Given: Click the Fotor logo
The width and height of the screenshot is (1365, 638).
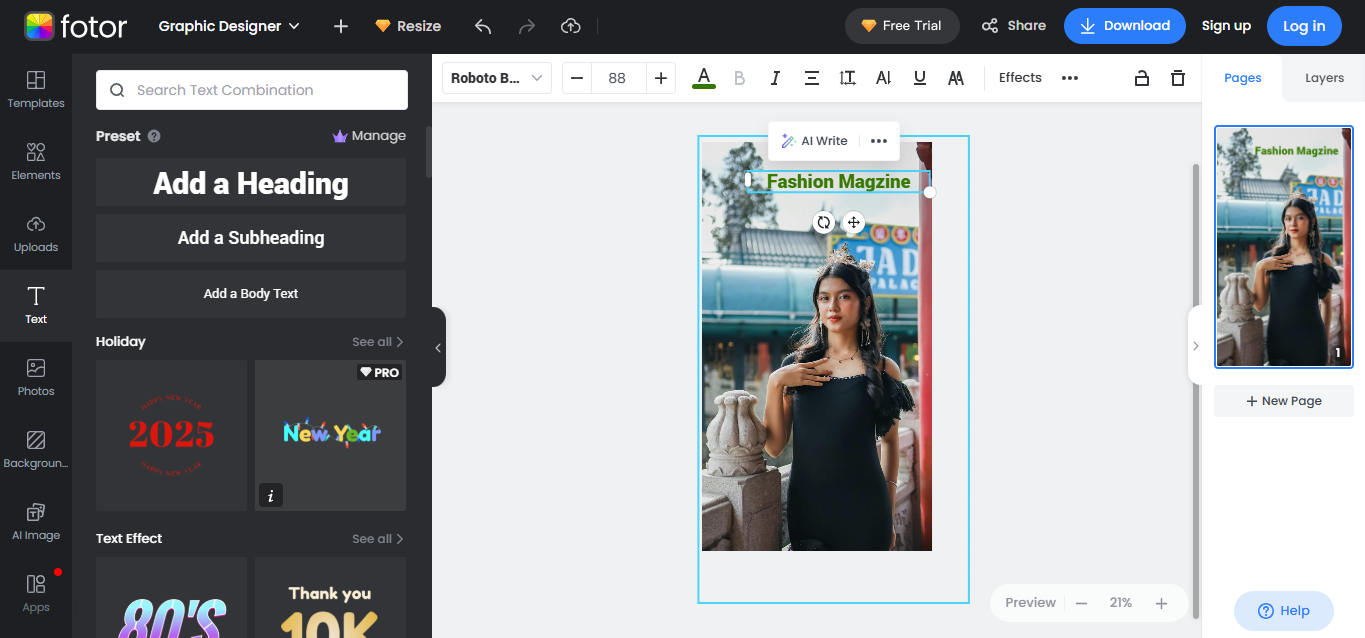Looking at the screenshot, I should tap(76, 26).
